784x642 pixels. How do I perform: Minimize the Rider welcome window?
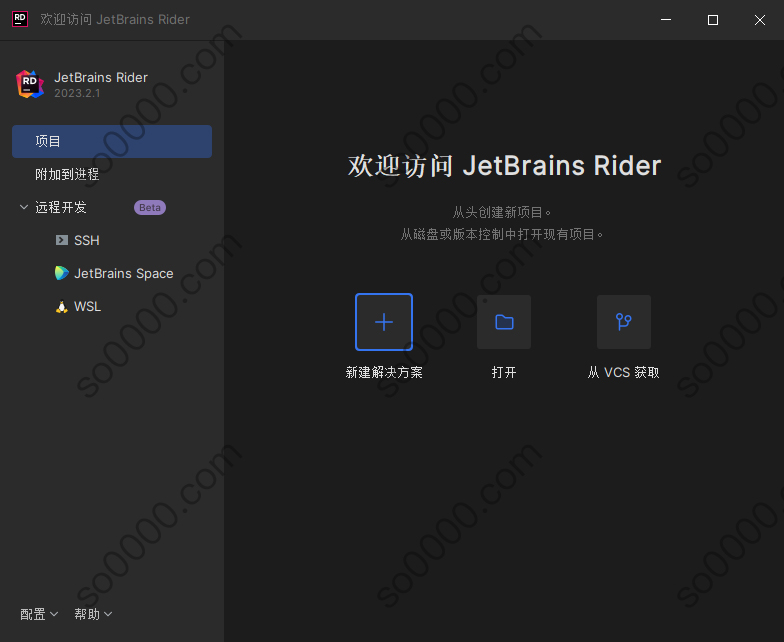pos(666,20)
